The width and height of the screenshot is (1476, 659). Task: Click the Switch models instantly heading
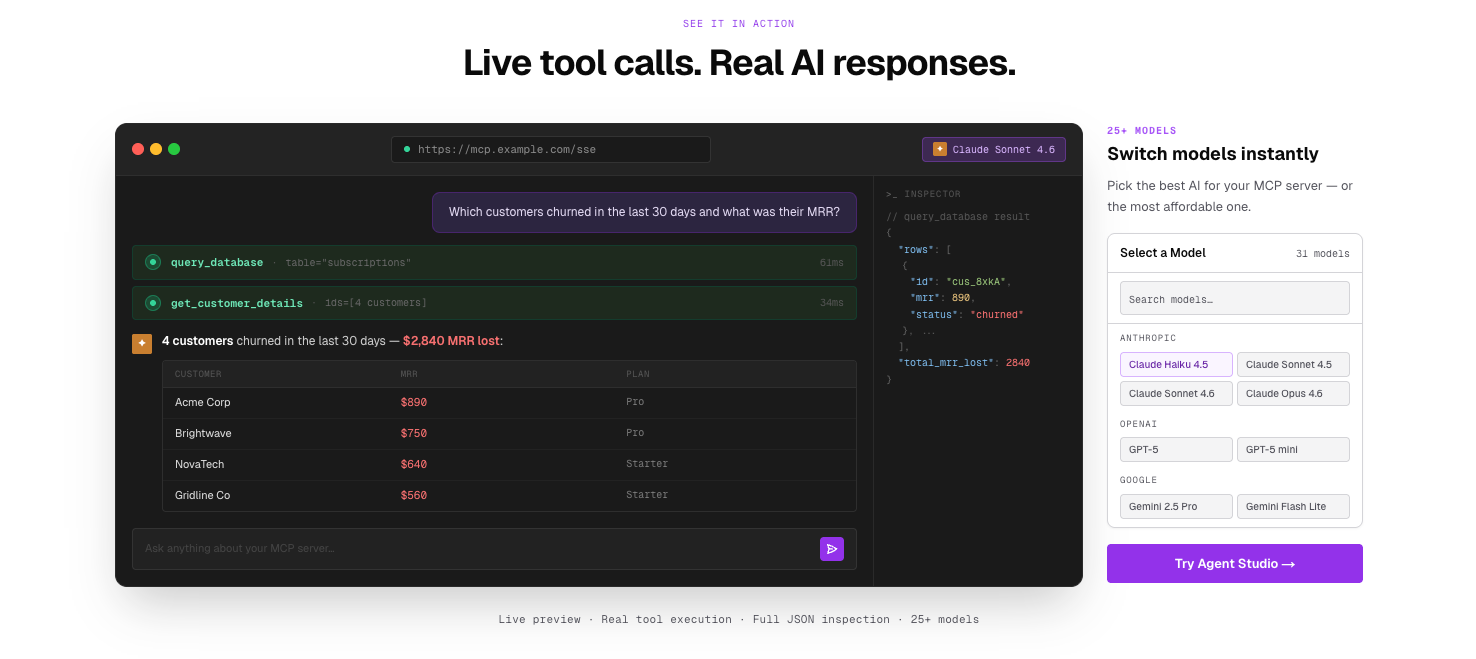click(1213, 154)
